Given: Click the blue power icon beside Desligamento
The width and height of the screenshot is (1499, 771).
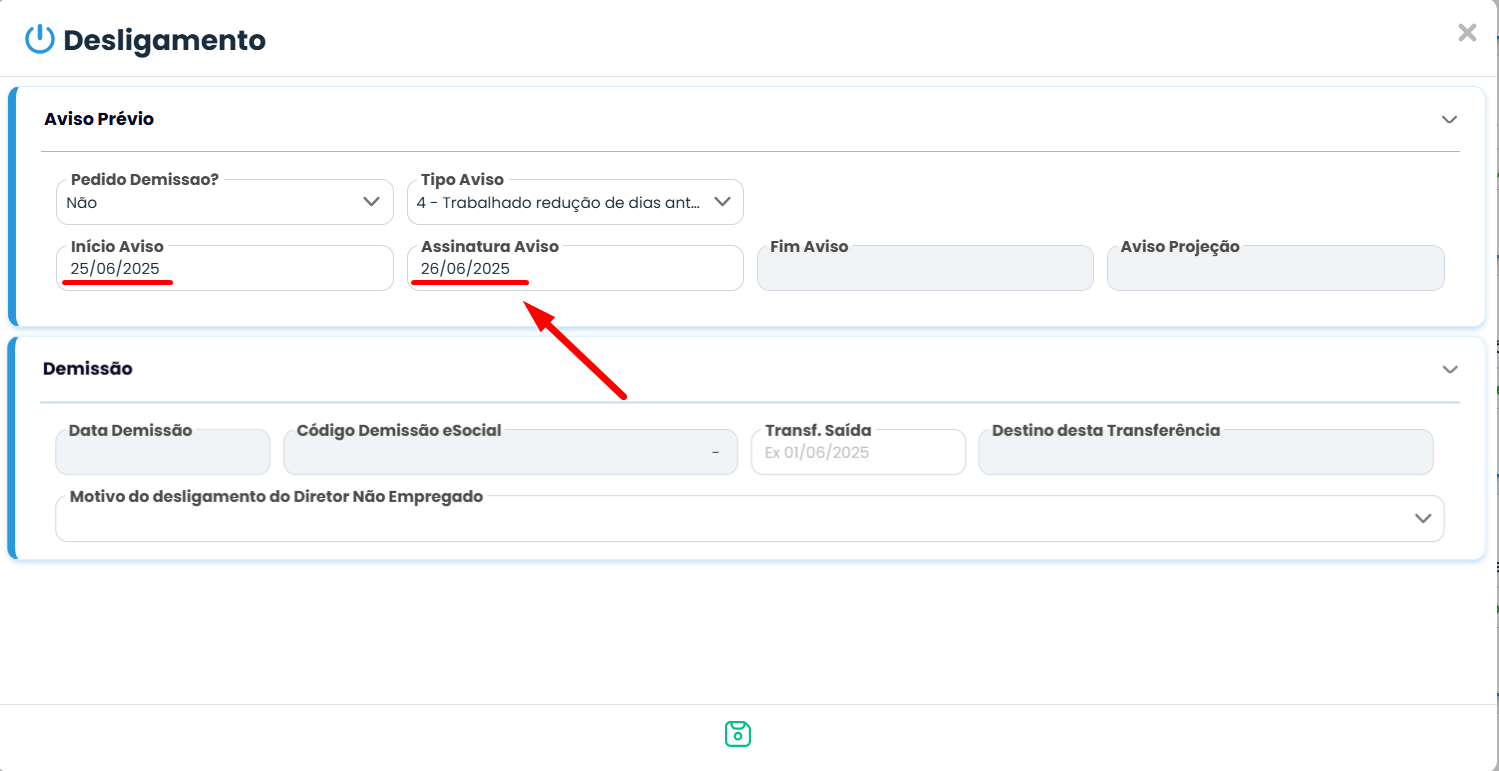Looking at the screenshot, I should pos(39,40).
